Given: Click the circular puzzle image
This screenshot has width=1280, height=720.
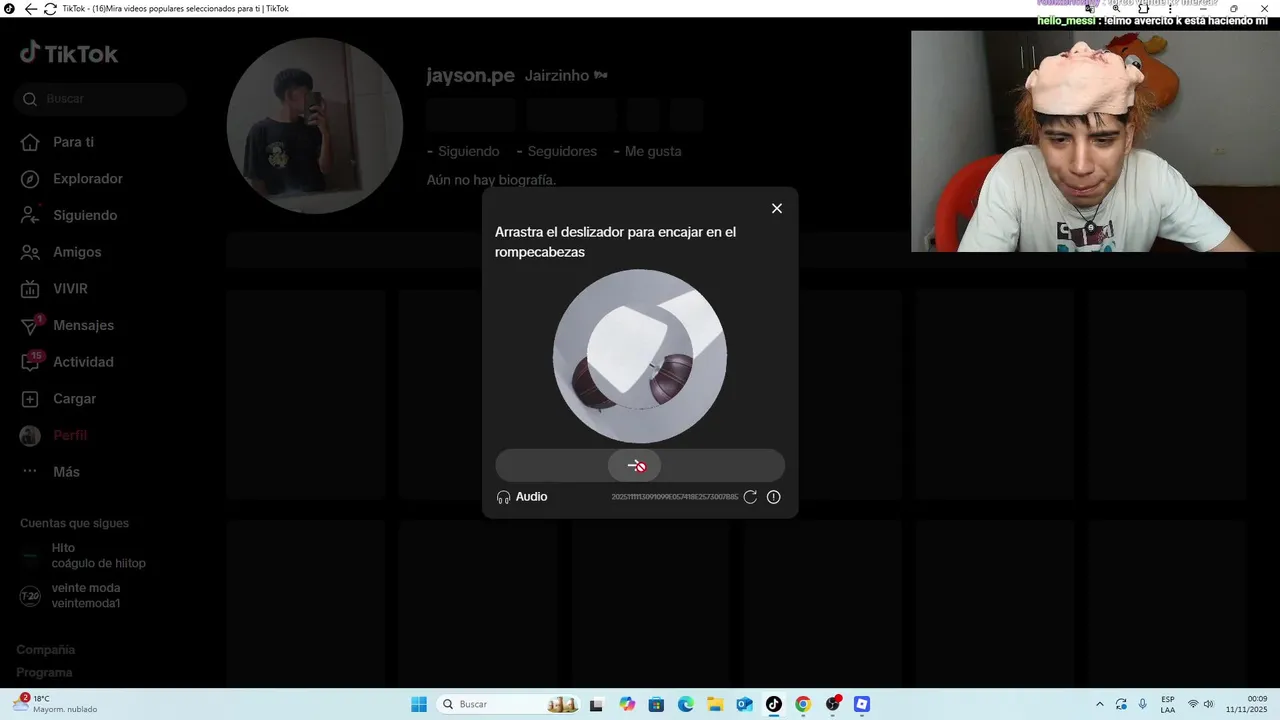Looking at the screenshot, I should pyautogui.click(x=640, y=356).
